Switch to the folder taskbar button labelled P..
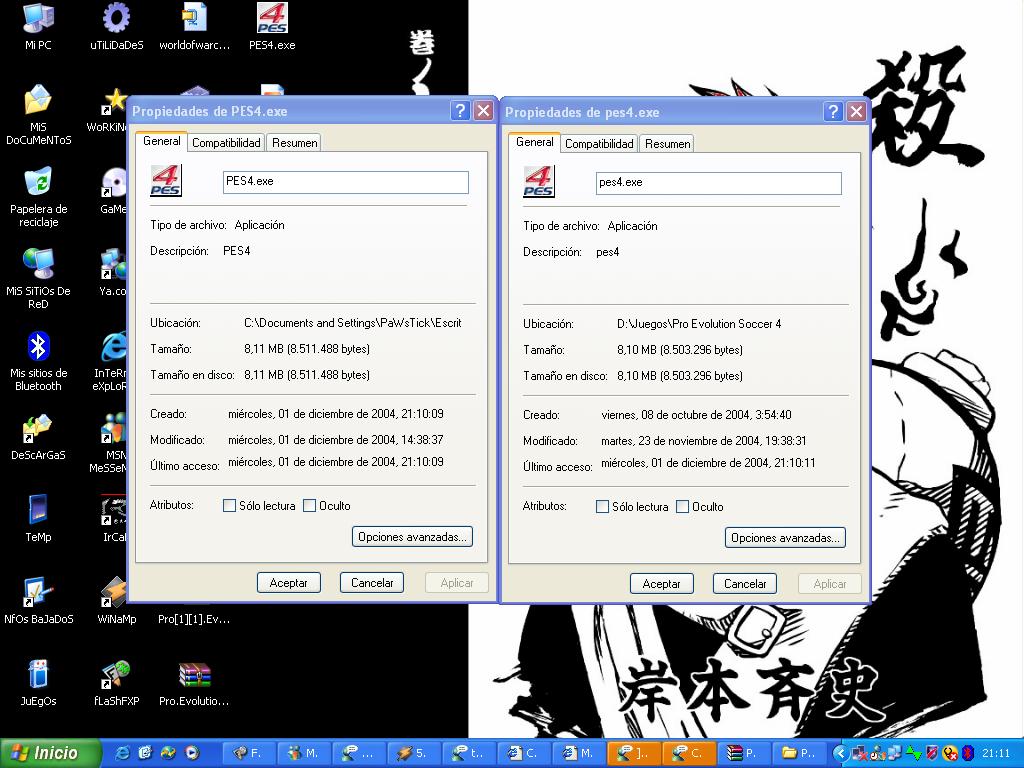Screen dimensions: 1024x768 pos(800,753)
